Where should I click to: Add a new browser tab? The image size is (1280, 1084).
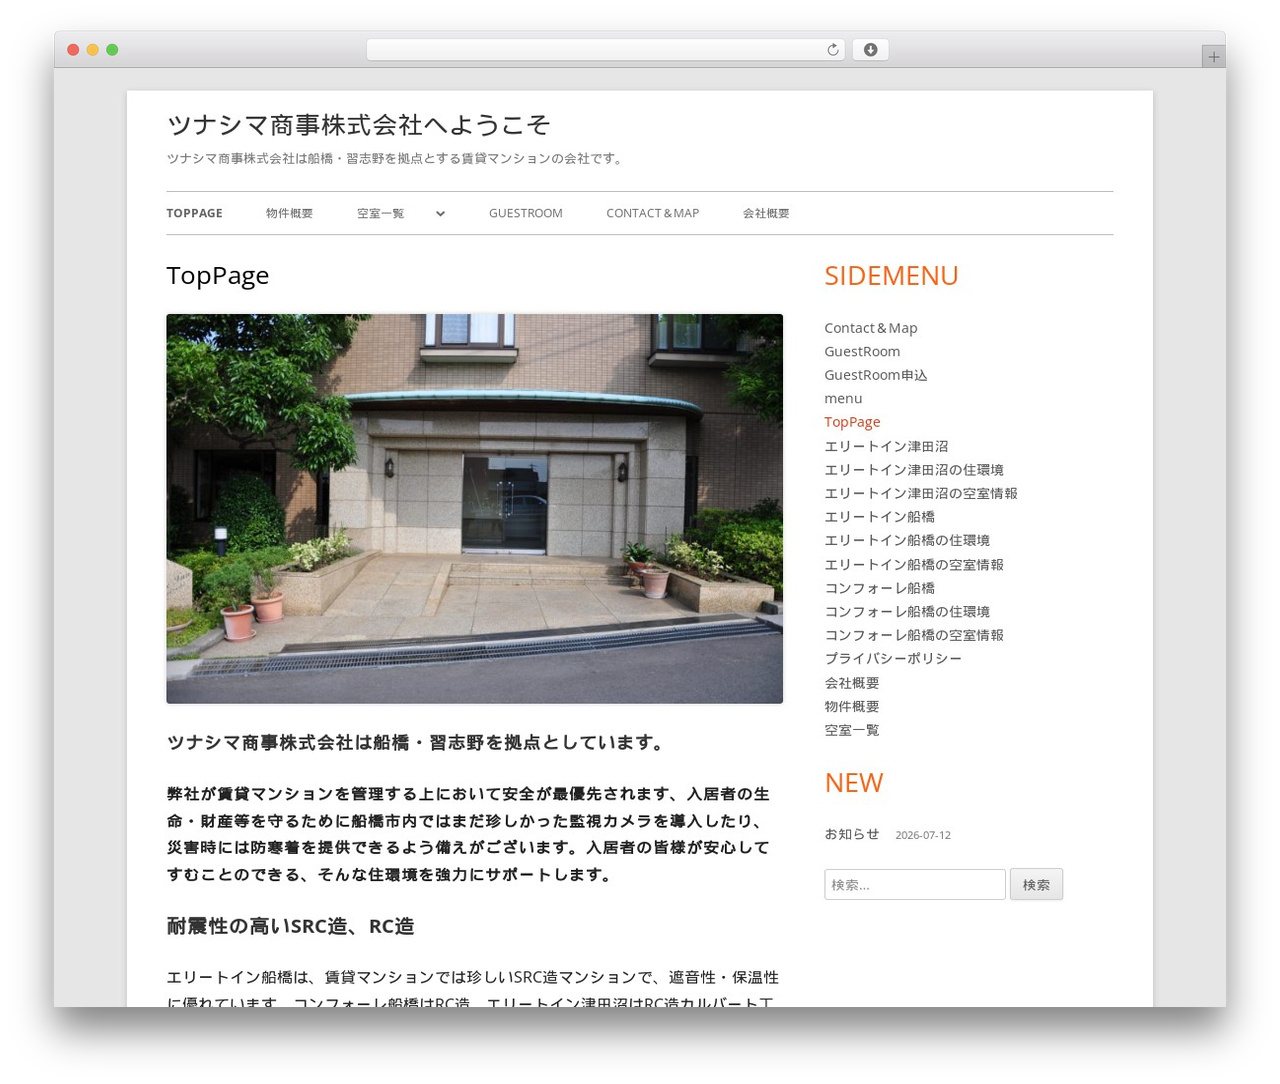click(1213, 57)
